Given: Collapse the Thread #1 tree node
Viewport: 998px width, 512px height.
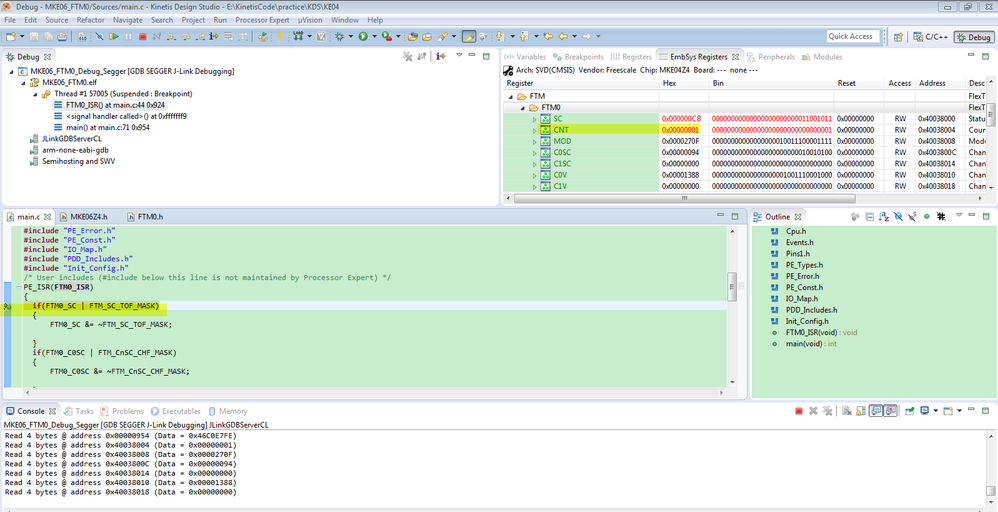Looking at the screenshot, I should click(x=35, y=94).
